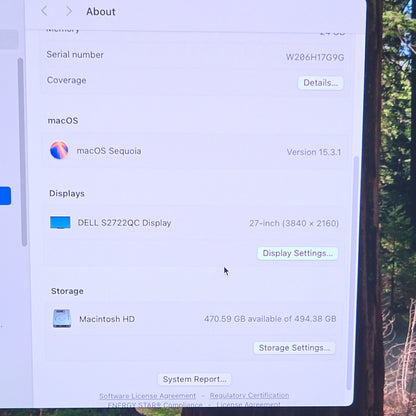Go forward with the right chevron arrow
Viewport: 416px width, 416px height.
(69, 11)
